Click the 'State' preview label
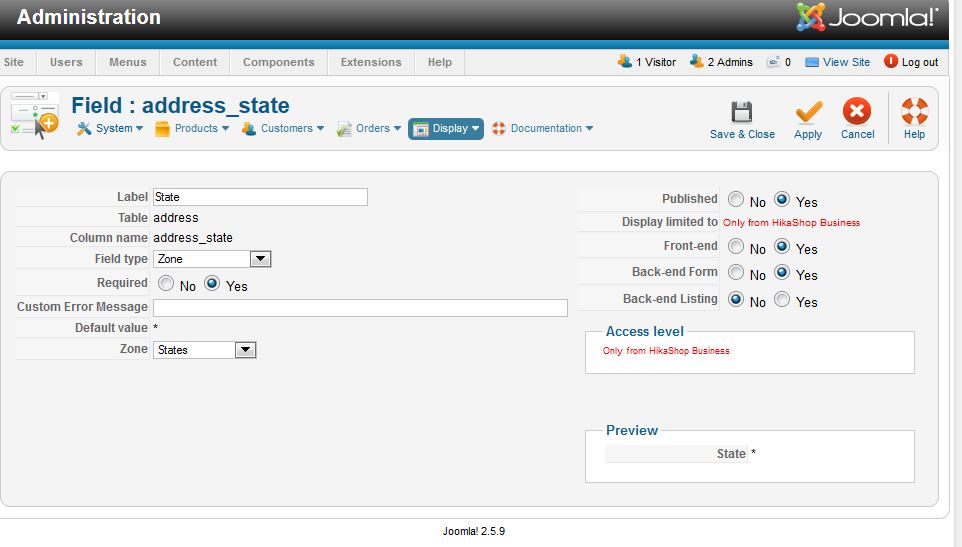Image resolution: width=962 pixels, height=547 pixels. [731, 454]
